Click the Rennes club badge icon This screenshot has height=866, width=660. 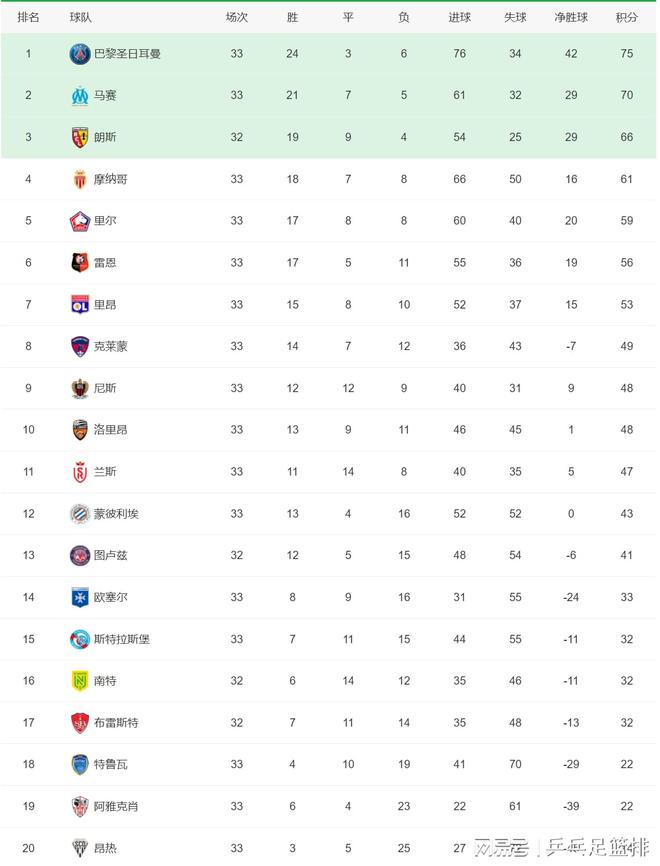click(80, 263)
